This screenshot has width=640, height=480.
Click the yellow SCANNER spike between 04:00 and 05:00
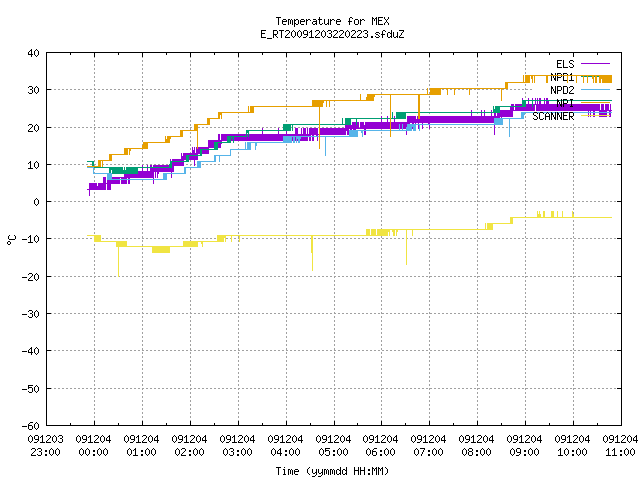tap(312, 253)
